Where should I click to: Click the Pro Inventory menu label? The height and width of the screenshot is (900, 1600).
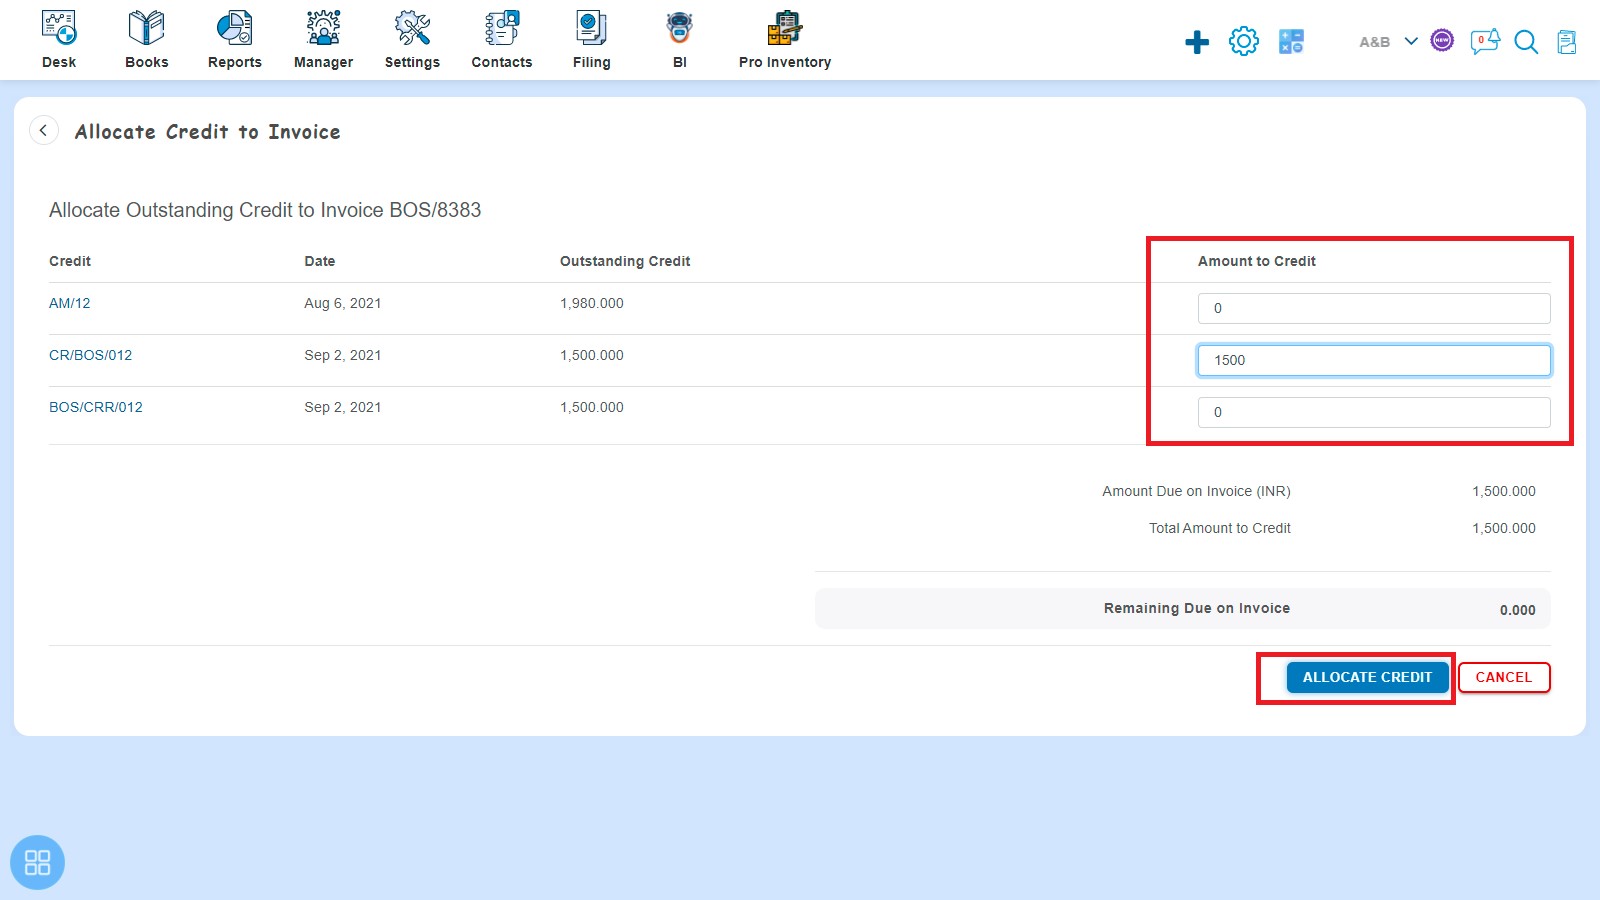point(785,62)
